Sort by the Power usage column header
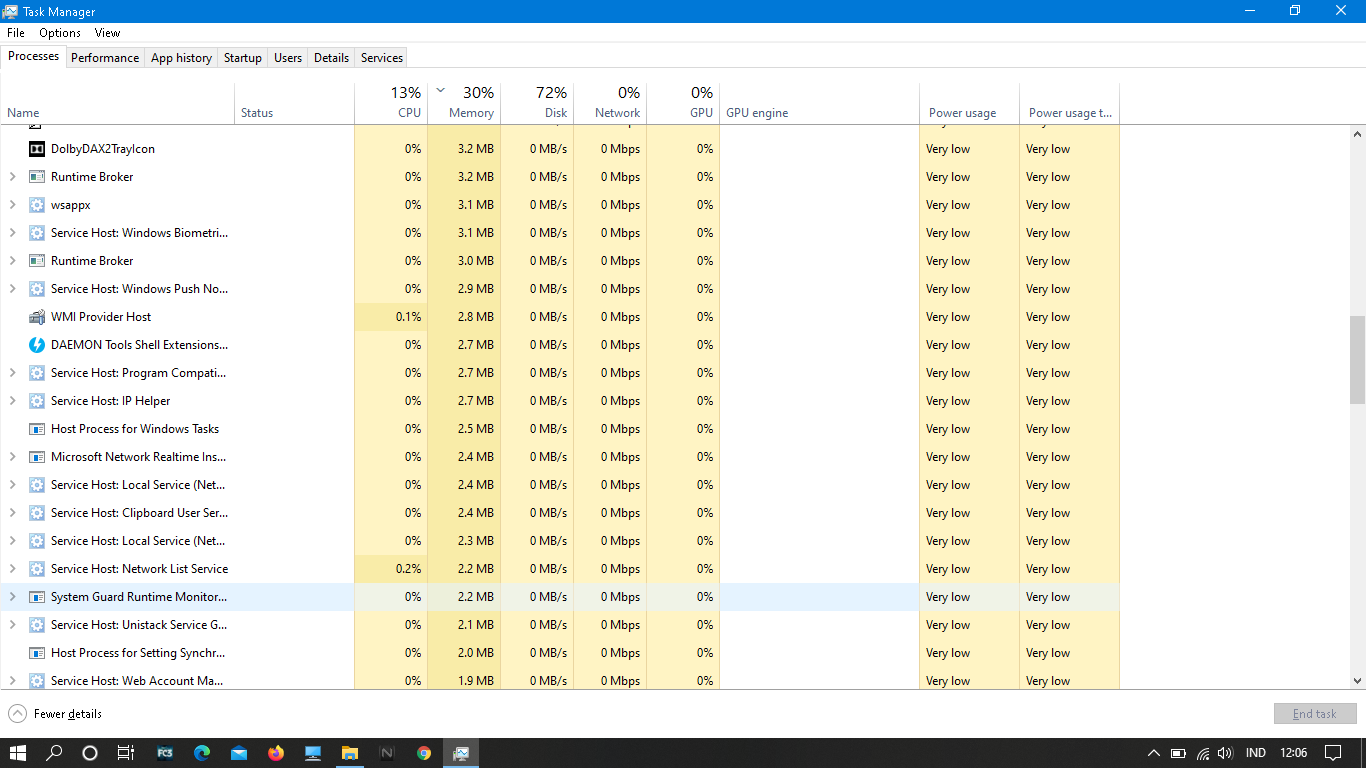 969,102
